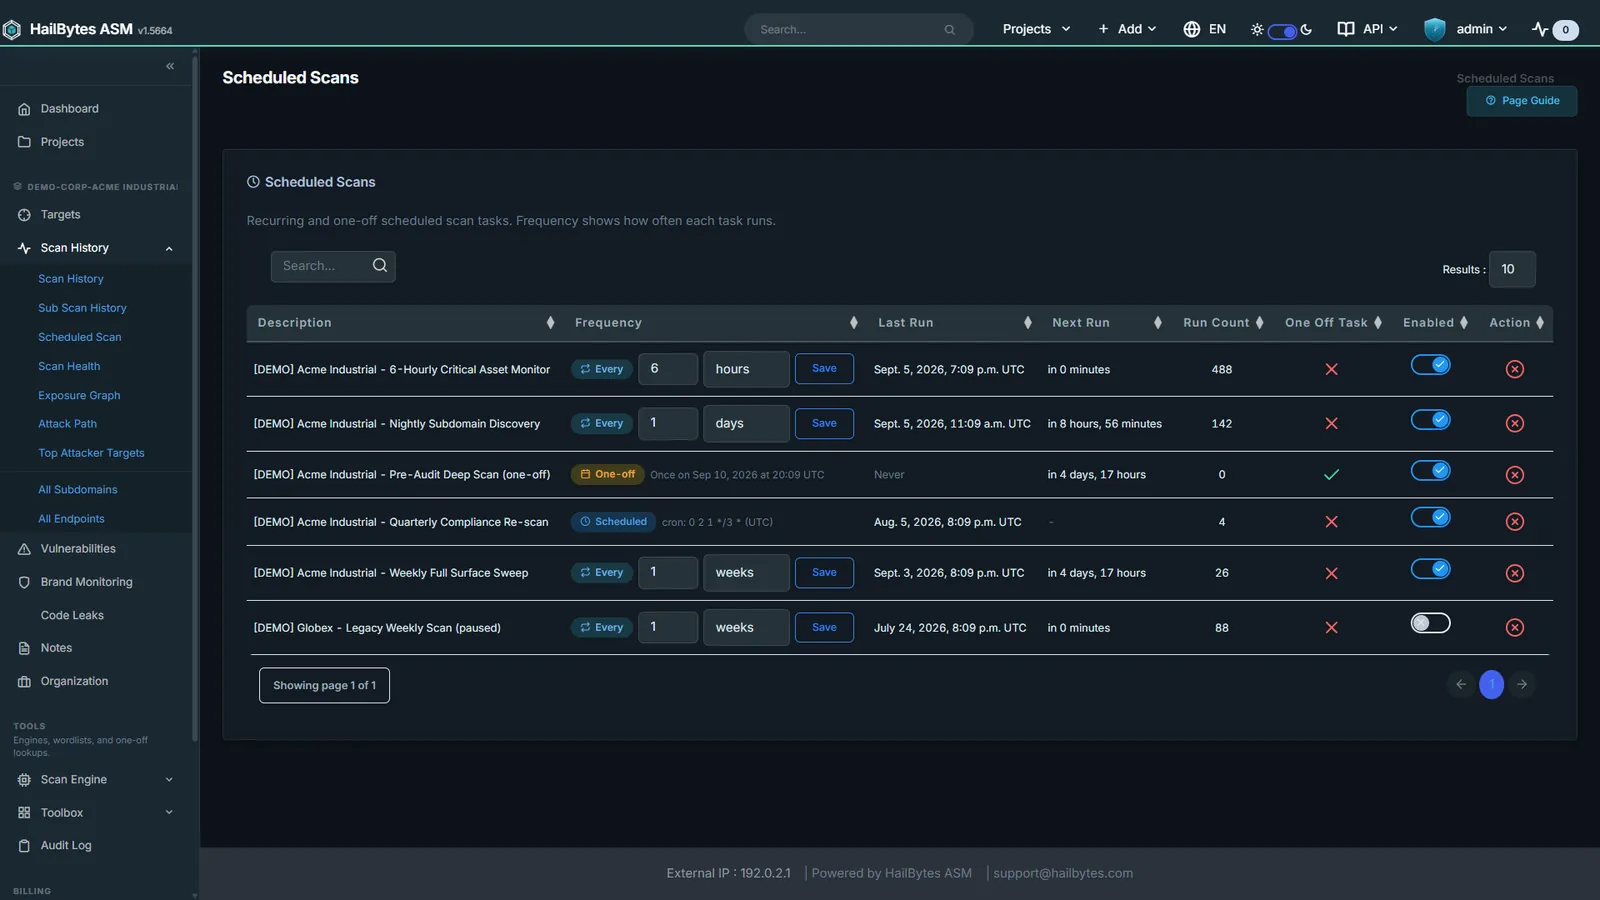The image size is (1600, 900).
Task: Save Nightly Subdomain Discovery frequency
Action: (824, 423)
